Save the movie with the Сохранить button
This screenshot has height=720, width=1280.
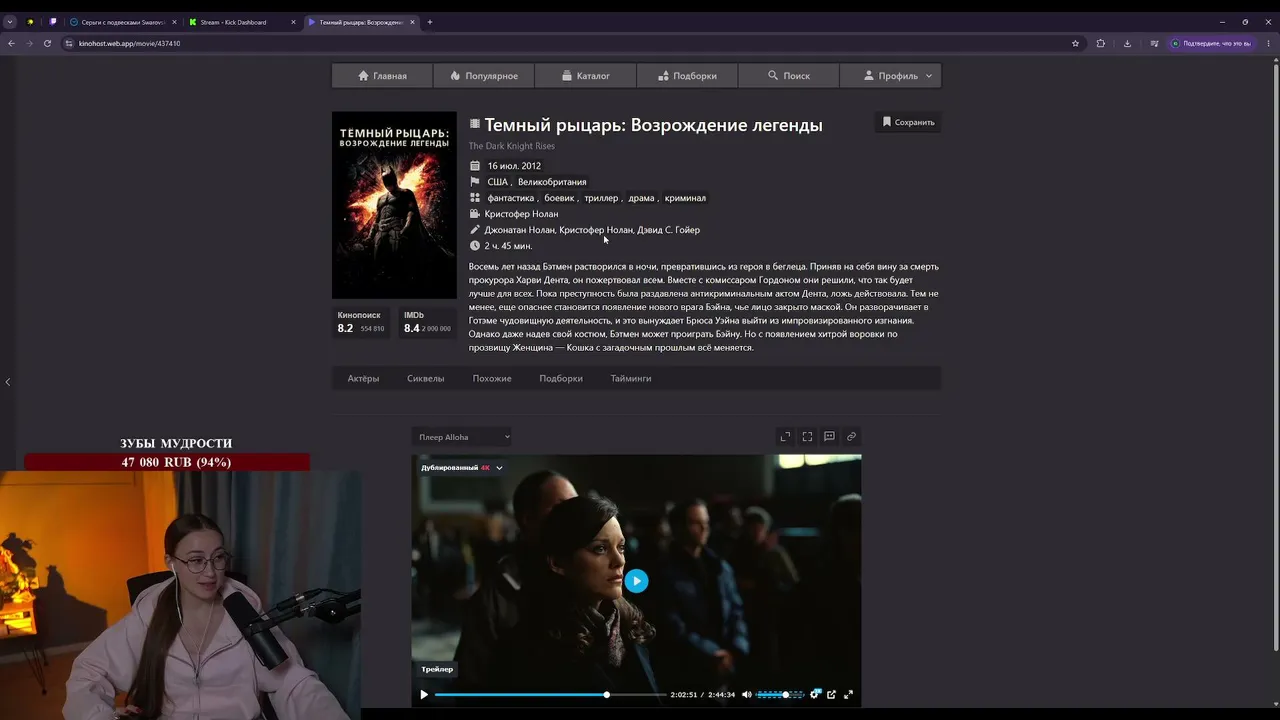click(x=908, y=122)
